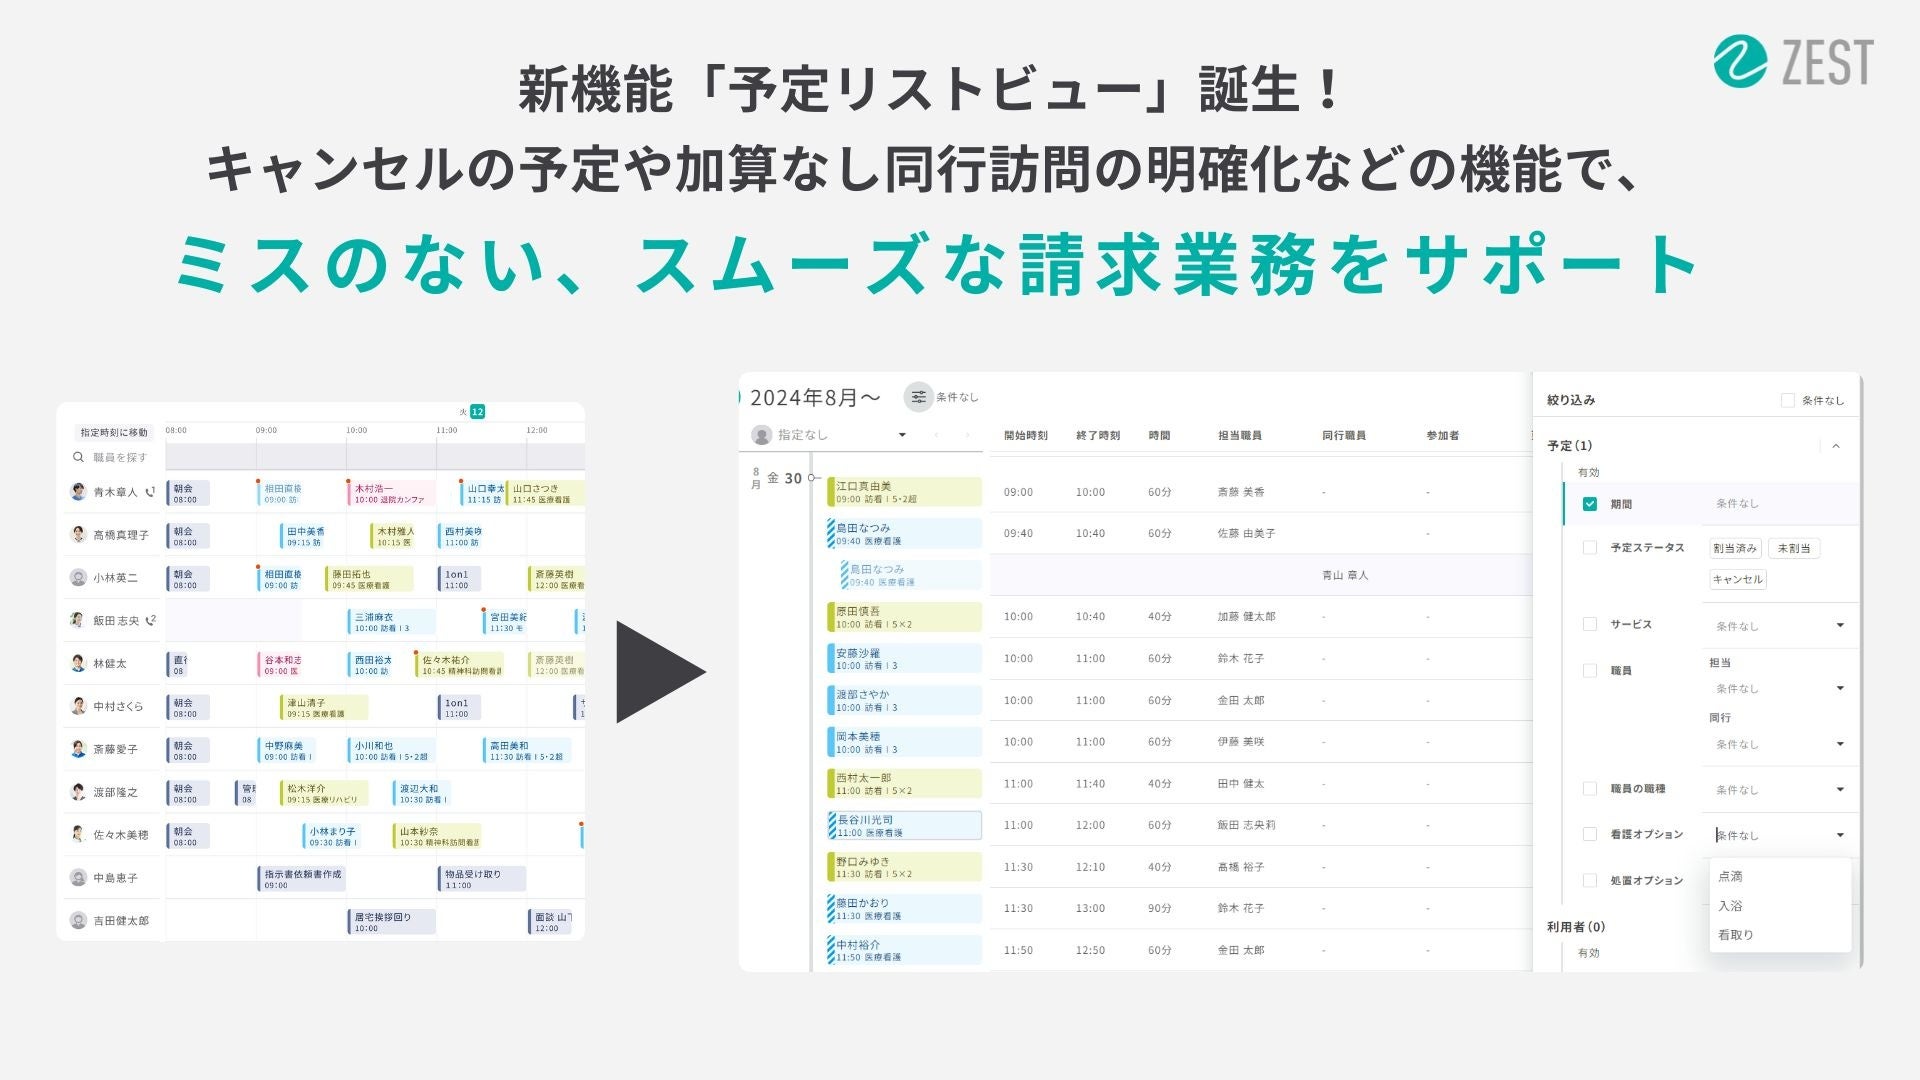Click 小林英二's avatar icon
The height and width of the screenshot is (1080, 1920).
[78, 577]
